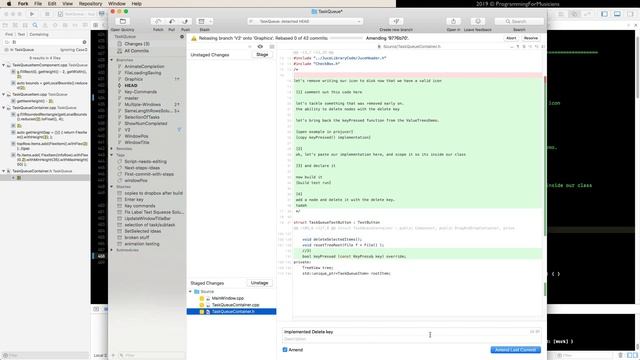640x360 pixels.
Task: Click the Search field in Fork toolbar
Action: 519,21
